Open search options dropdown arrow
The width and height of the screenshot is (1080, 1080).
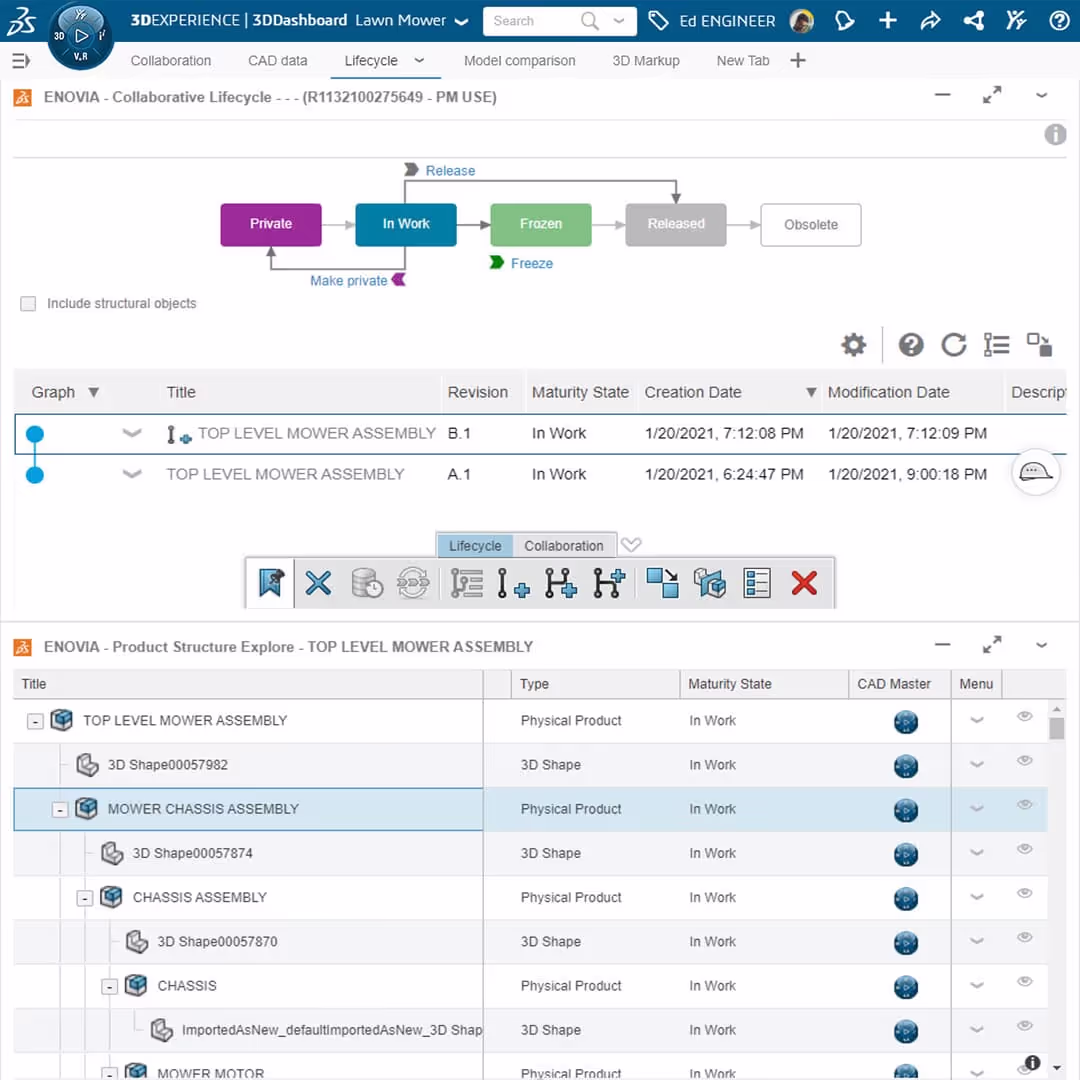coord(619,21)
